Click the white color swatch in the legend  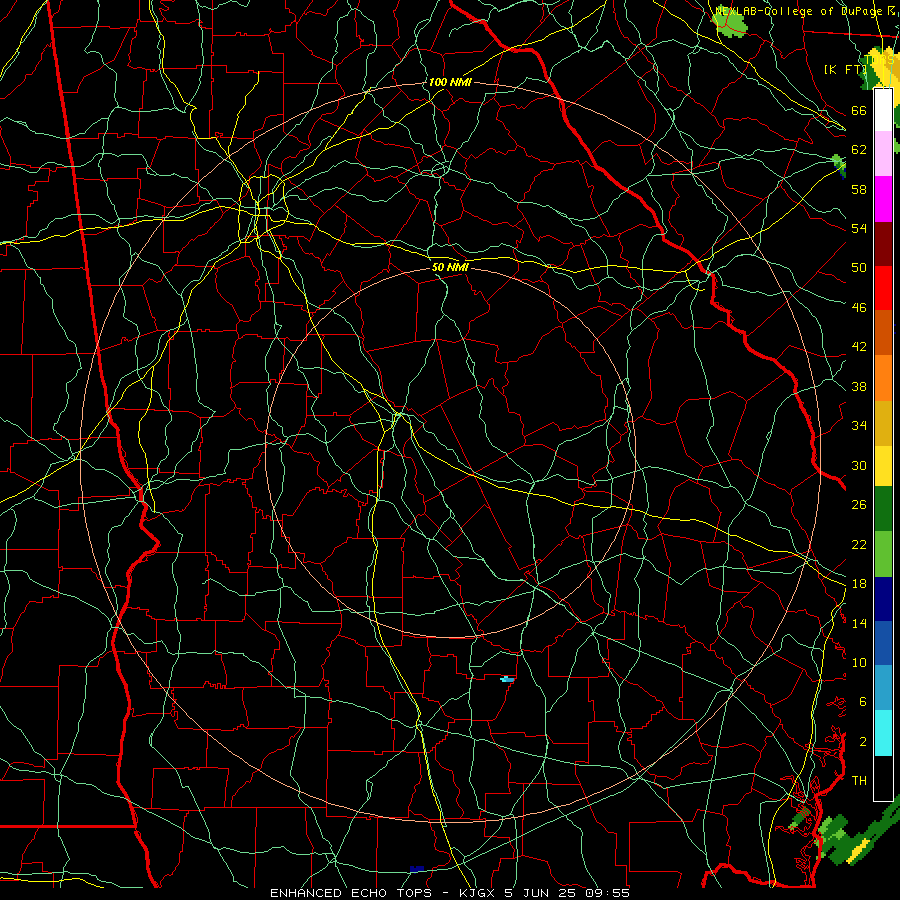click(x=883, y=110)
